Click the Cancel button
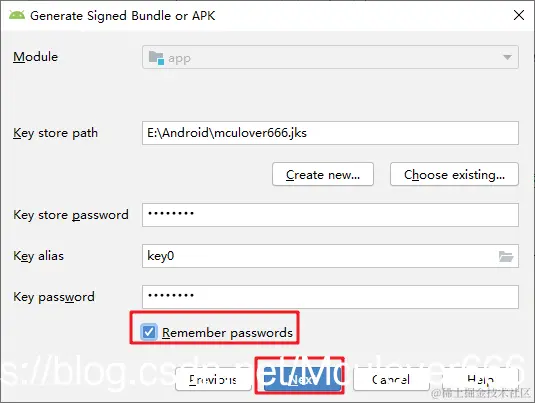Image resolution: width=535 pixels, height=403 pixels. point(391,379)
